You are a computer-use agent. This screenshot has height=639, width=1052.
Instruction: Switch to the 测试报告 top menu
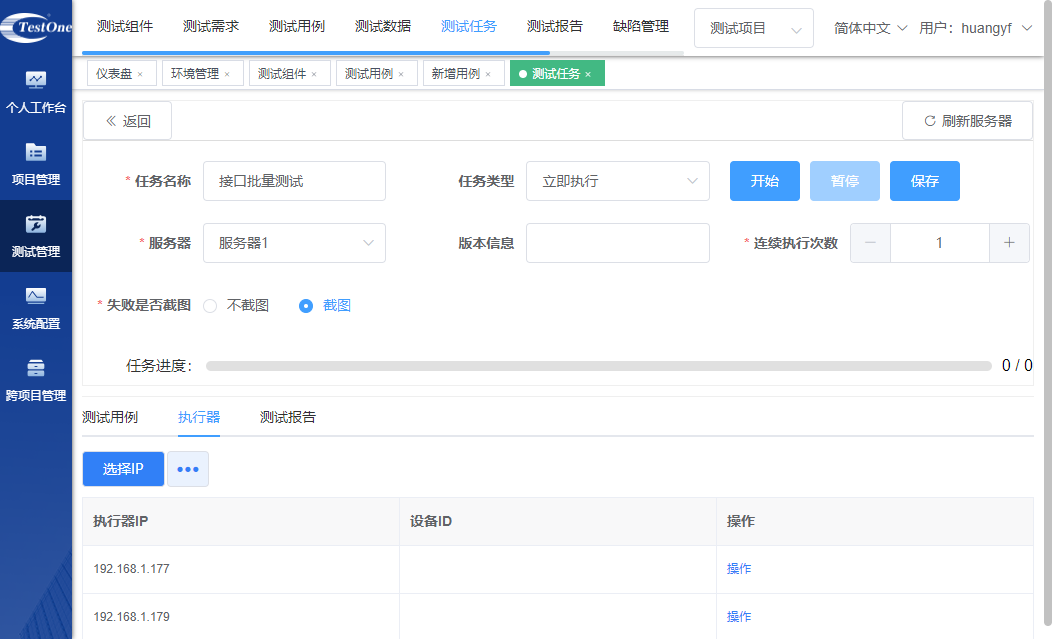pos(555,27)
